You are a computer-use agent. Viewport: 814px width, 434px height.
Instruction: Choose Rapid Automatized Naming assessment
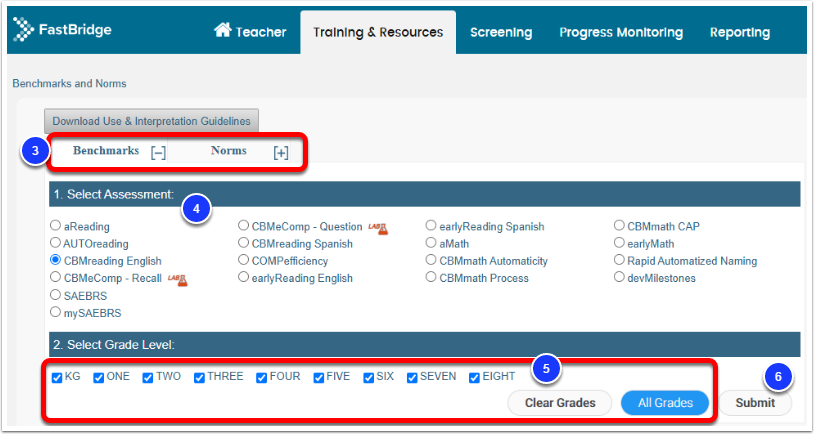(619, 260)
